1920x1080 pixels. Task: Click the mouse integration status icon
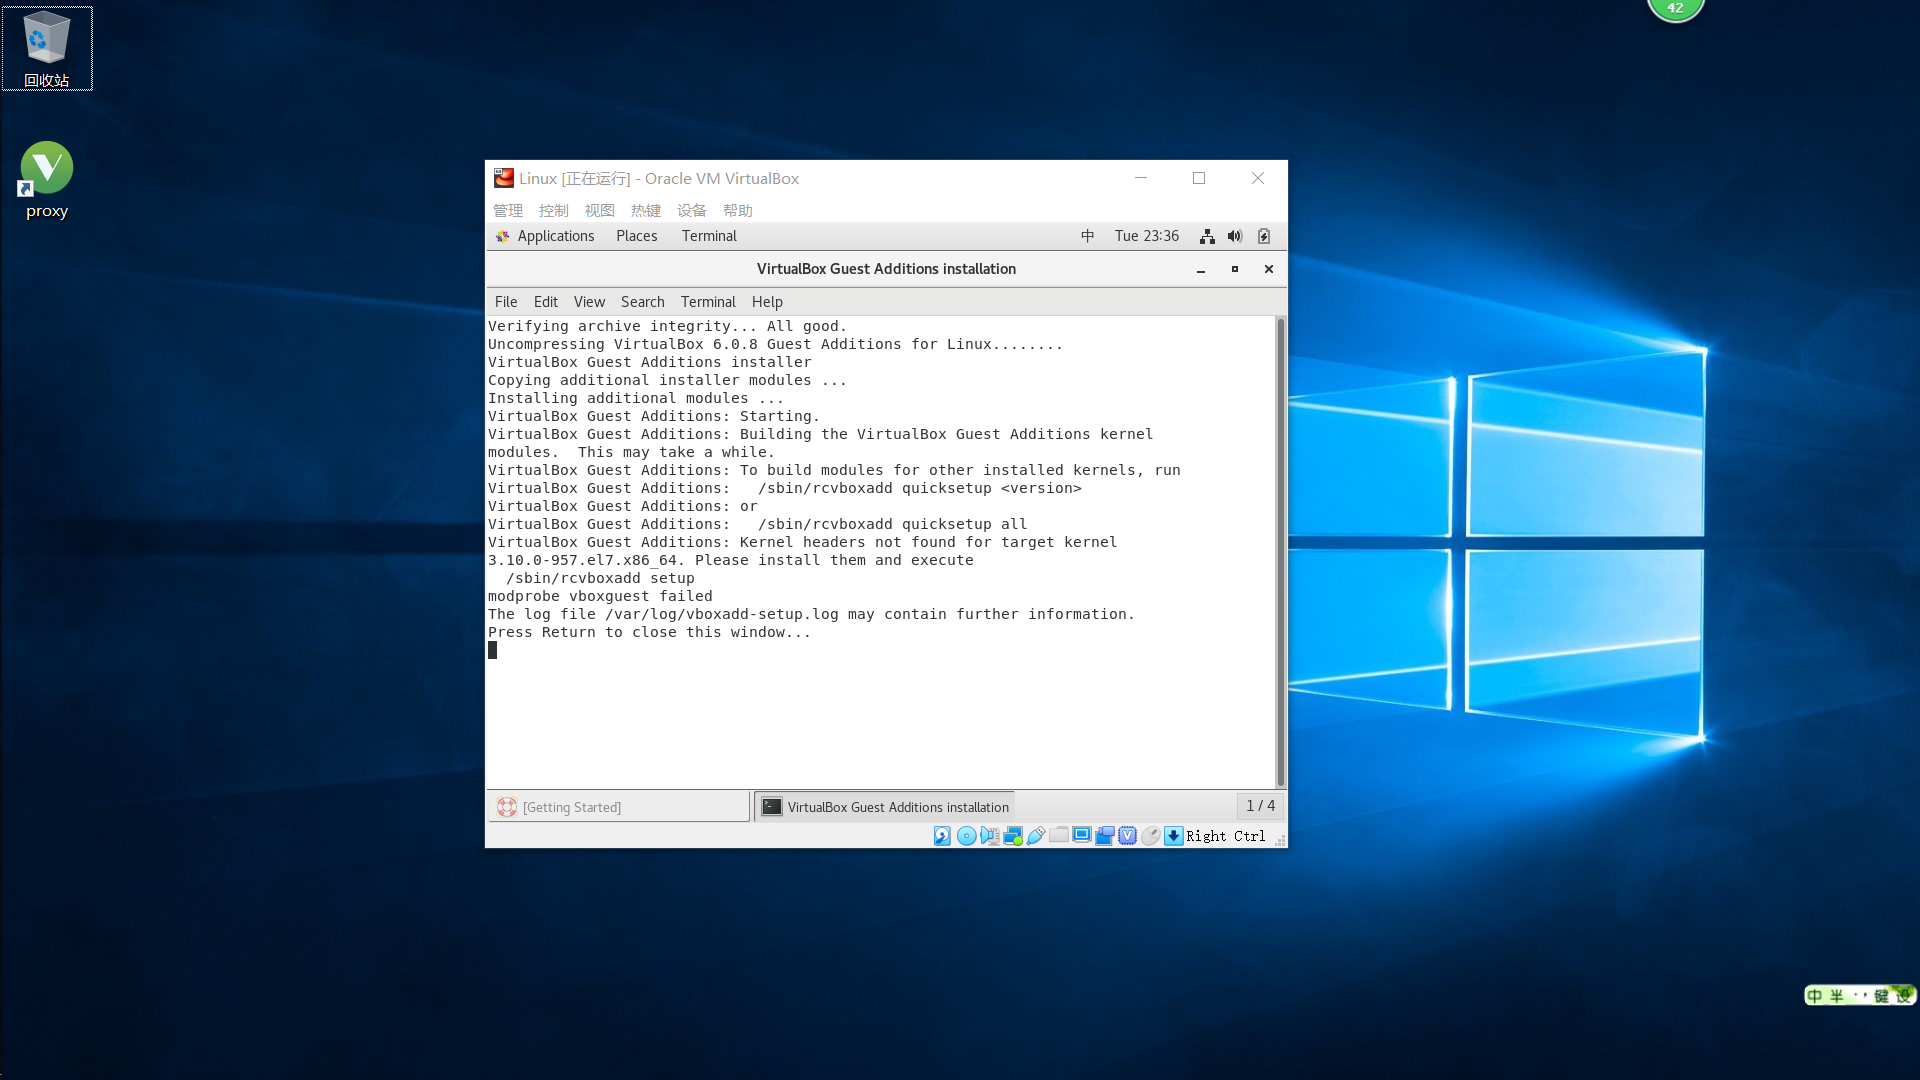1151,836
